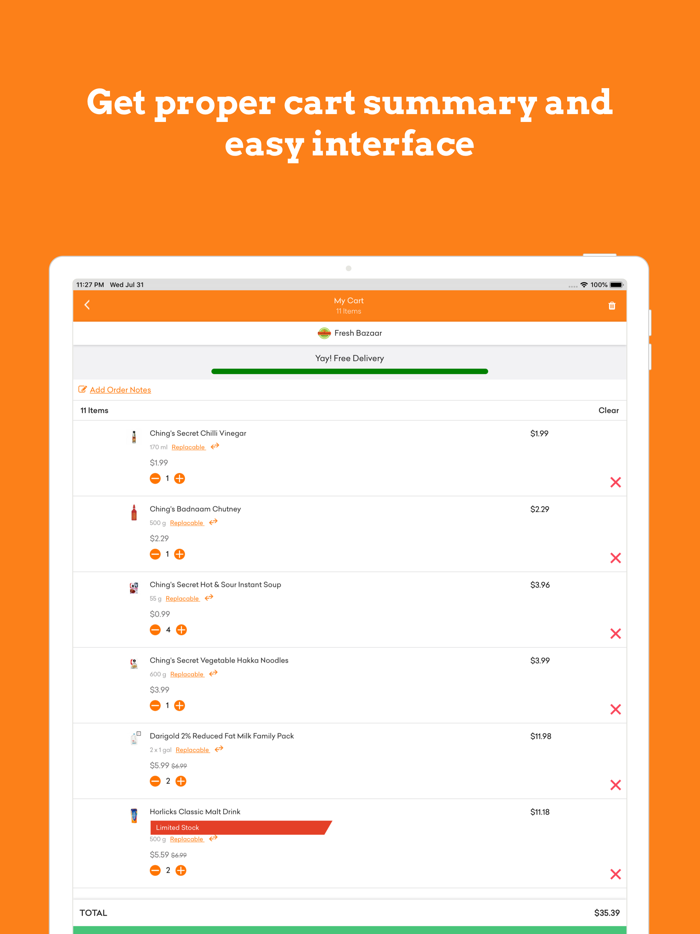This screenshot has height=934, width=700.
Task: Decrease quantity of Ching's Hot & Sour Soup
Action: [x=155, y=630]
